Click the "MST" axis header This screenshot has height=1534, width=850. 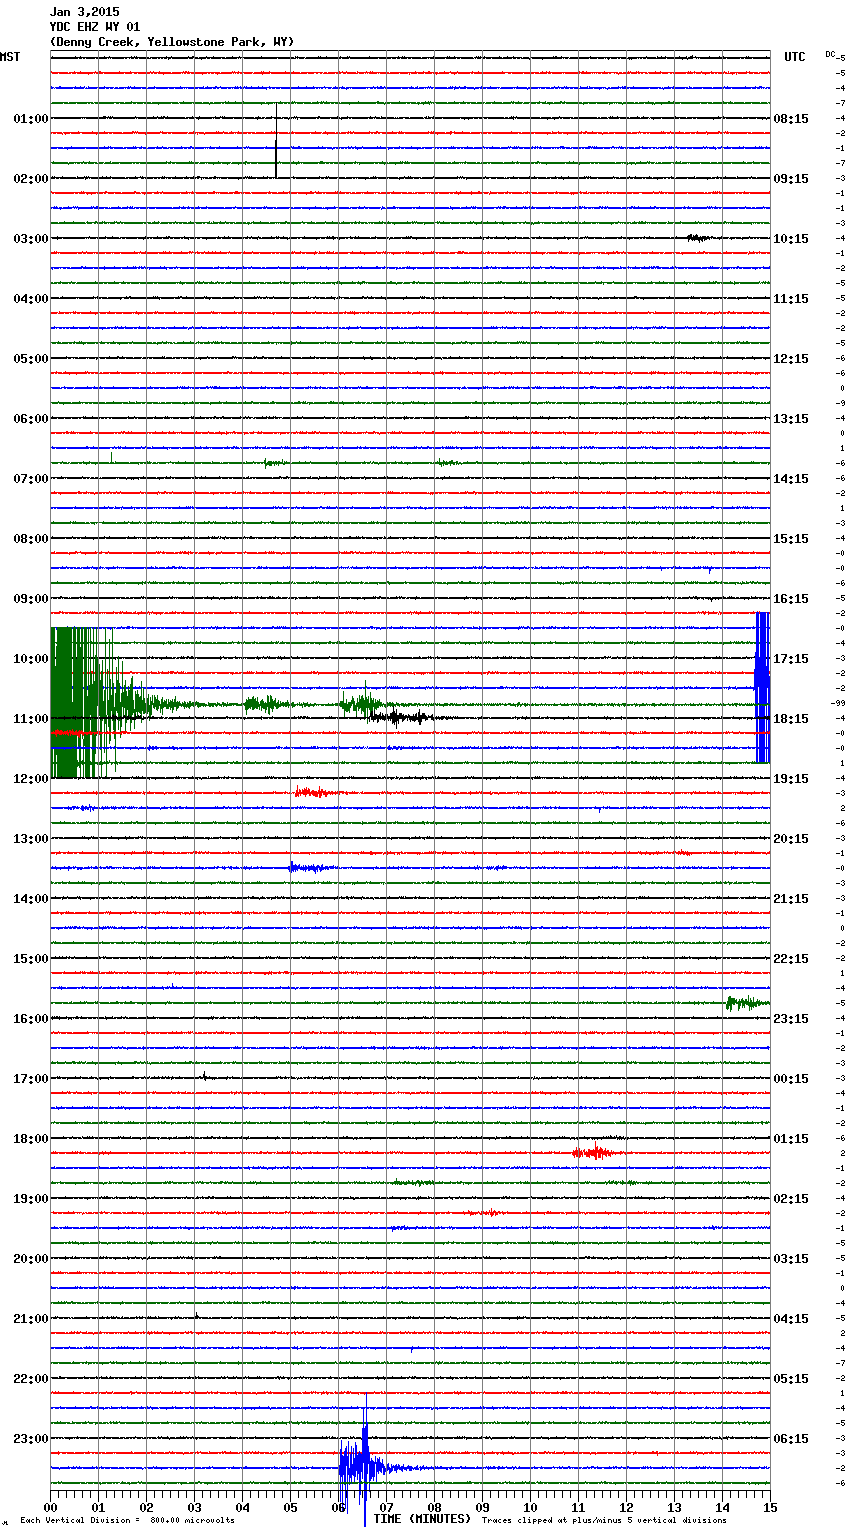click(x=10, y=57)
